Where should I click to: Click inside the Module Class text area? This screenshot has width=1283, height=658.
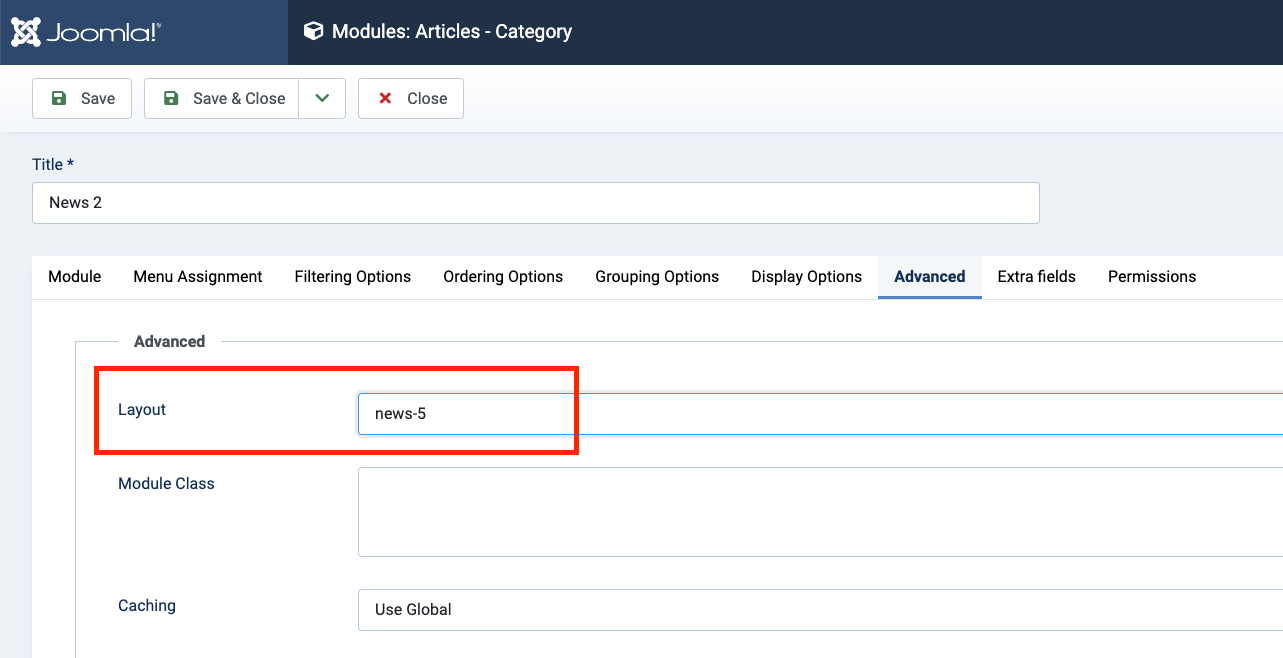click(820, 512)
